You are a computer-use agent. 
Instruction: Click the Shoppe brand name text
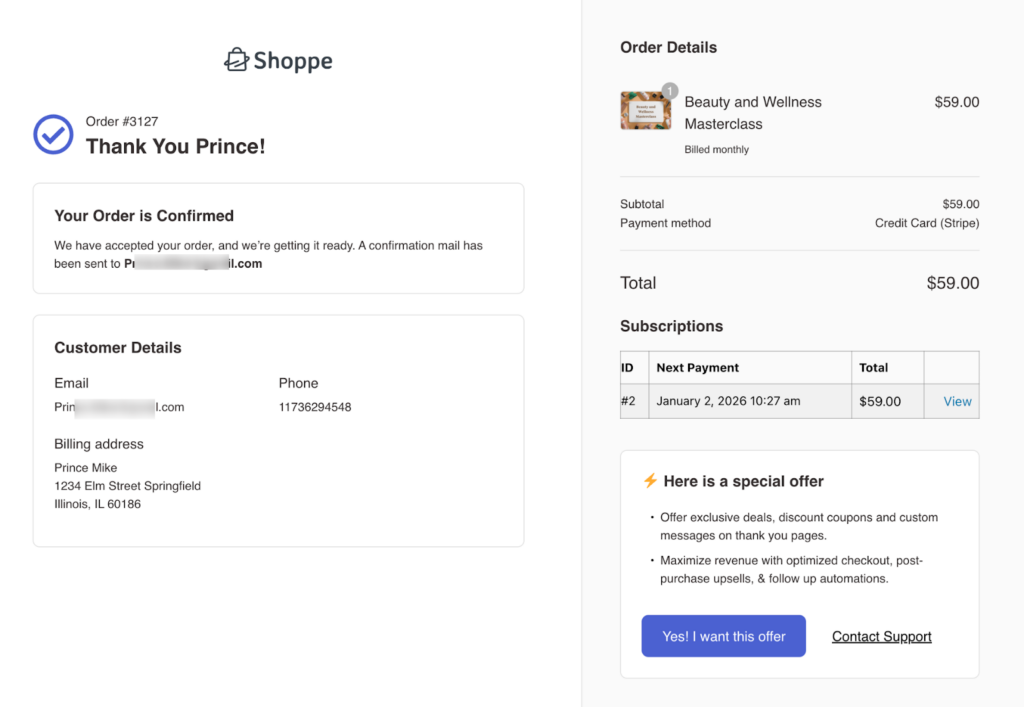point(292,61)
